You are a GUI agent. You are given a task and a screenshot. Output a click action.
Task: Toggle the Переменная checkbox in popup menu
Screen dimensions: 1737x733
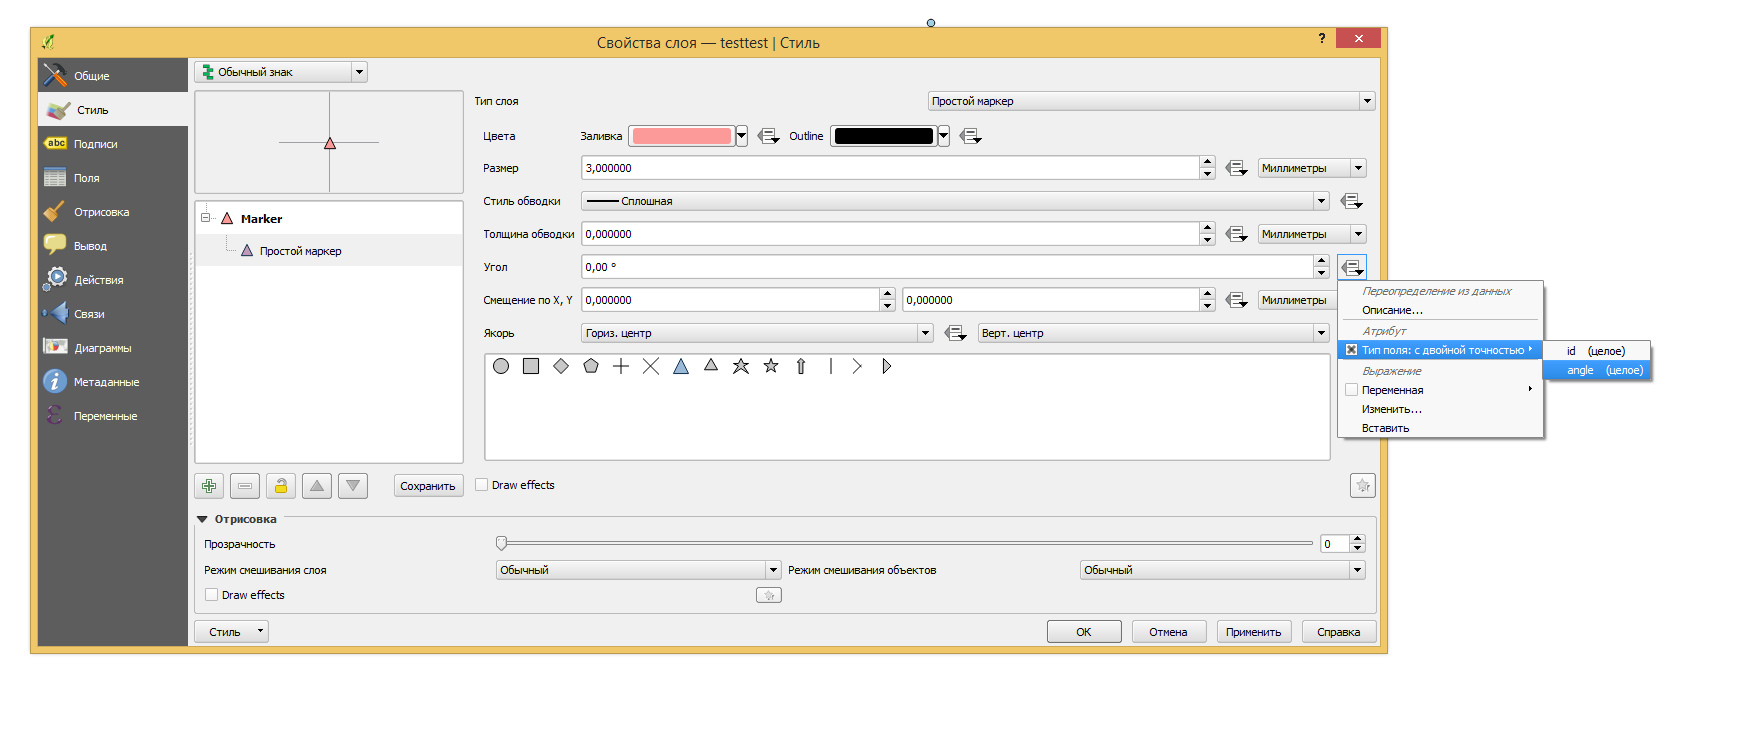(x=1352, y=390)
